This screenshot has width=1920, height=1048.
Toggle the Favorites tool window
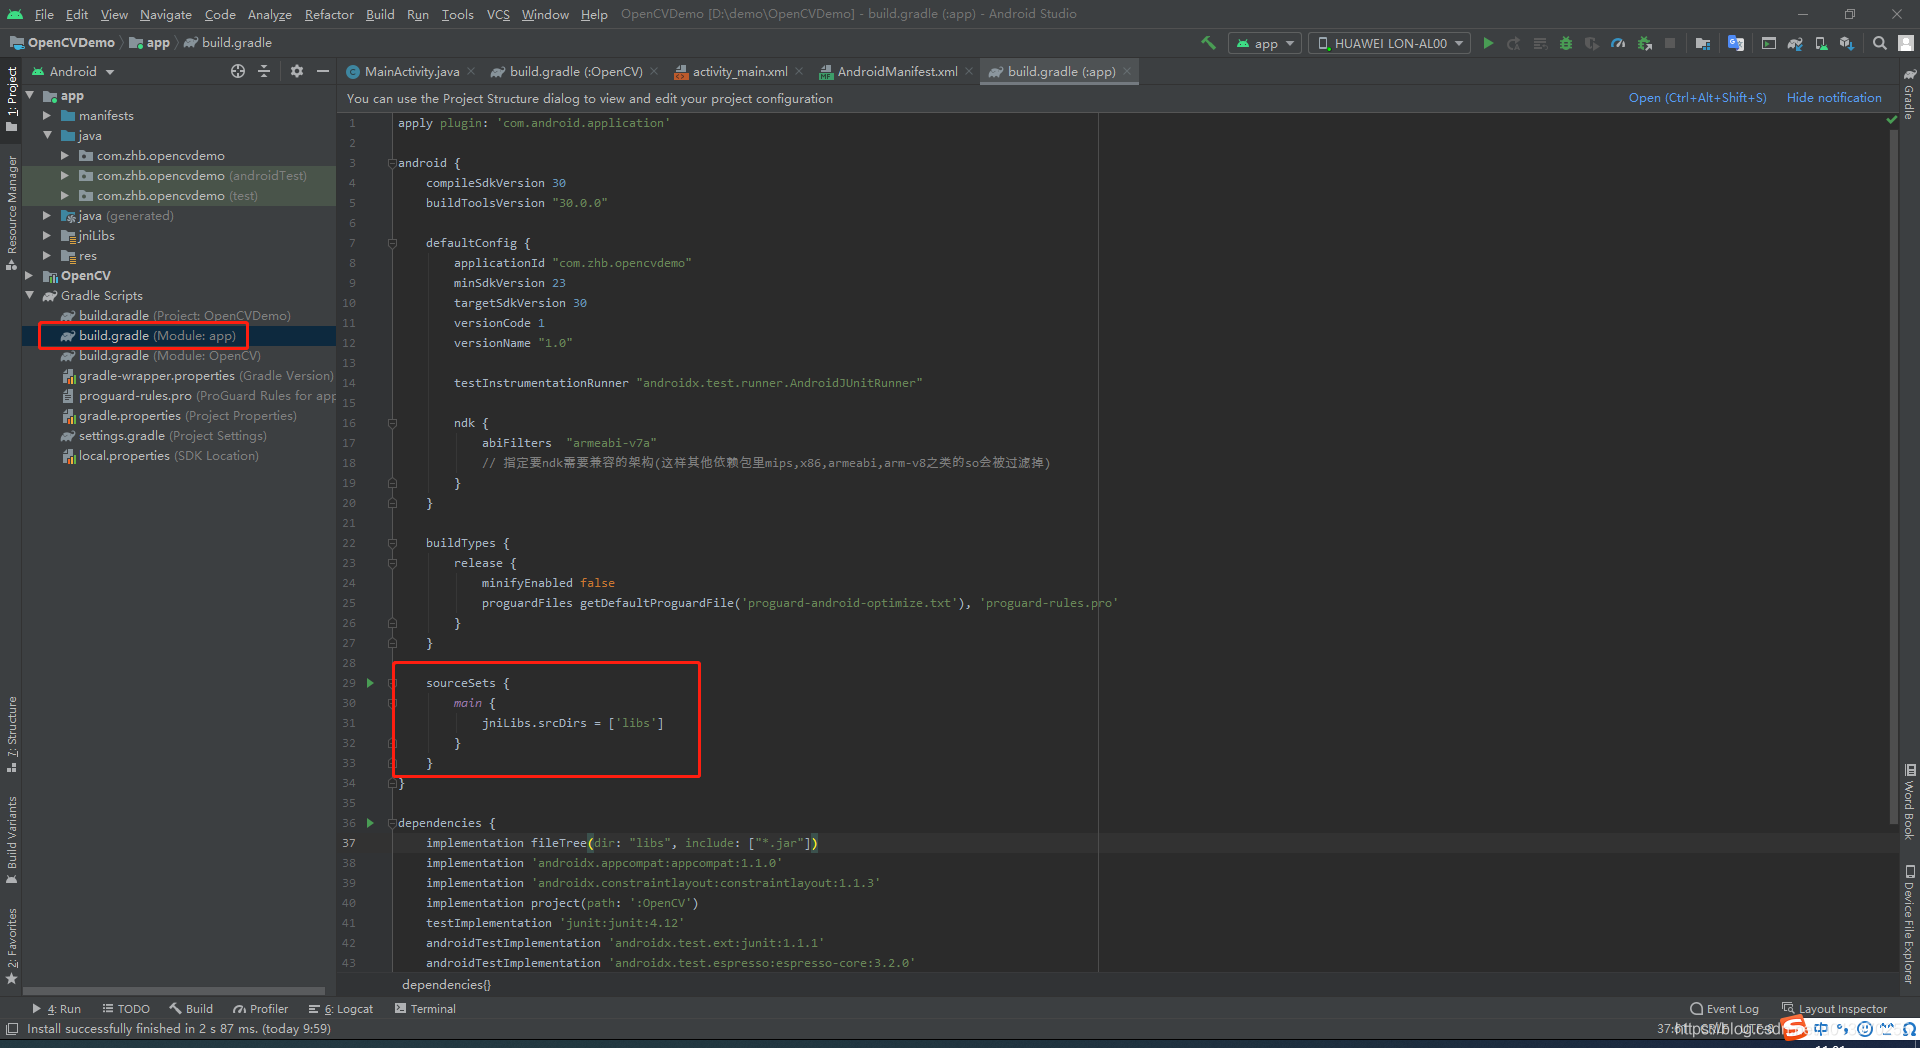pos(12,946)
